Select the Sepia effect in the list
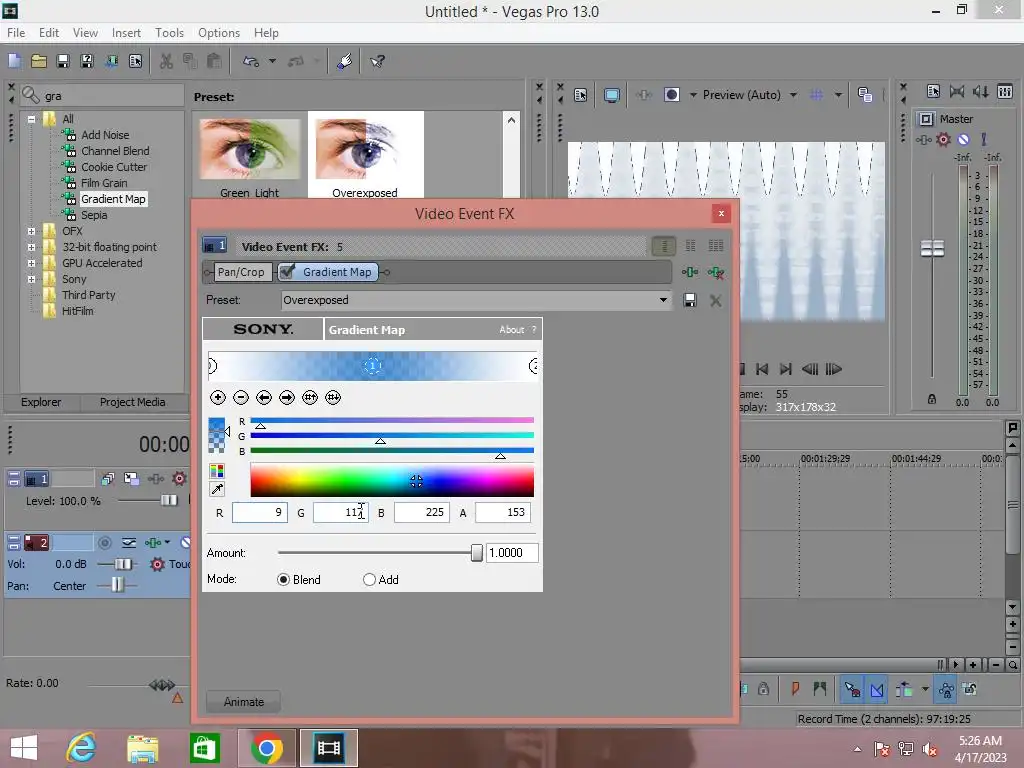Image resolution: width=1024 pixels, height=768 pixels. (94, 215)
